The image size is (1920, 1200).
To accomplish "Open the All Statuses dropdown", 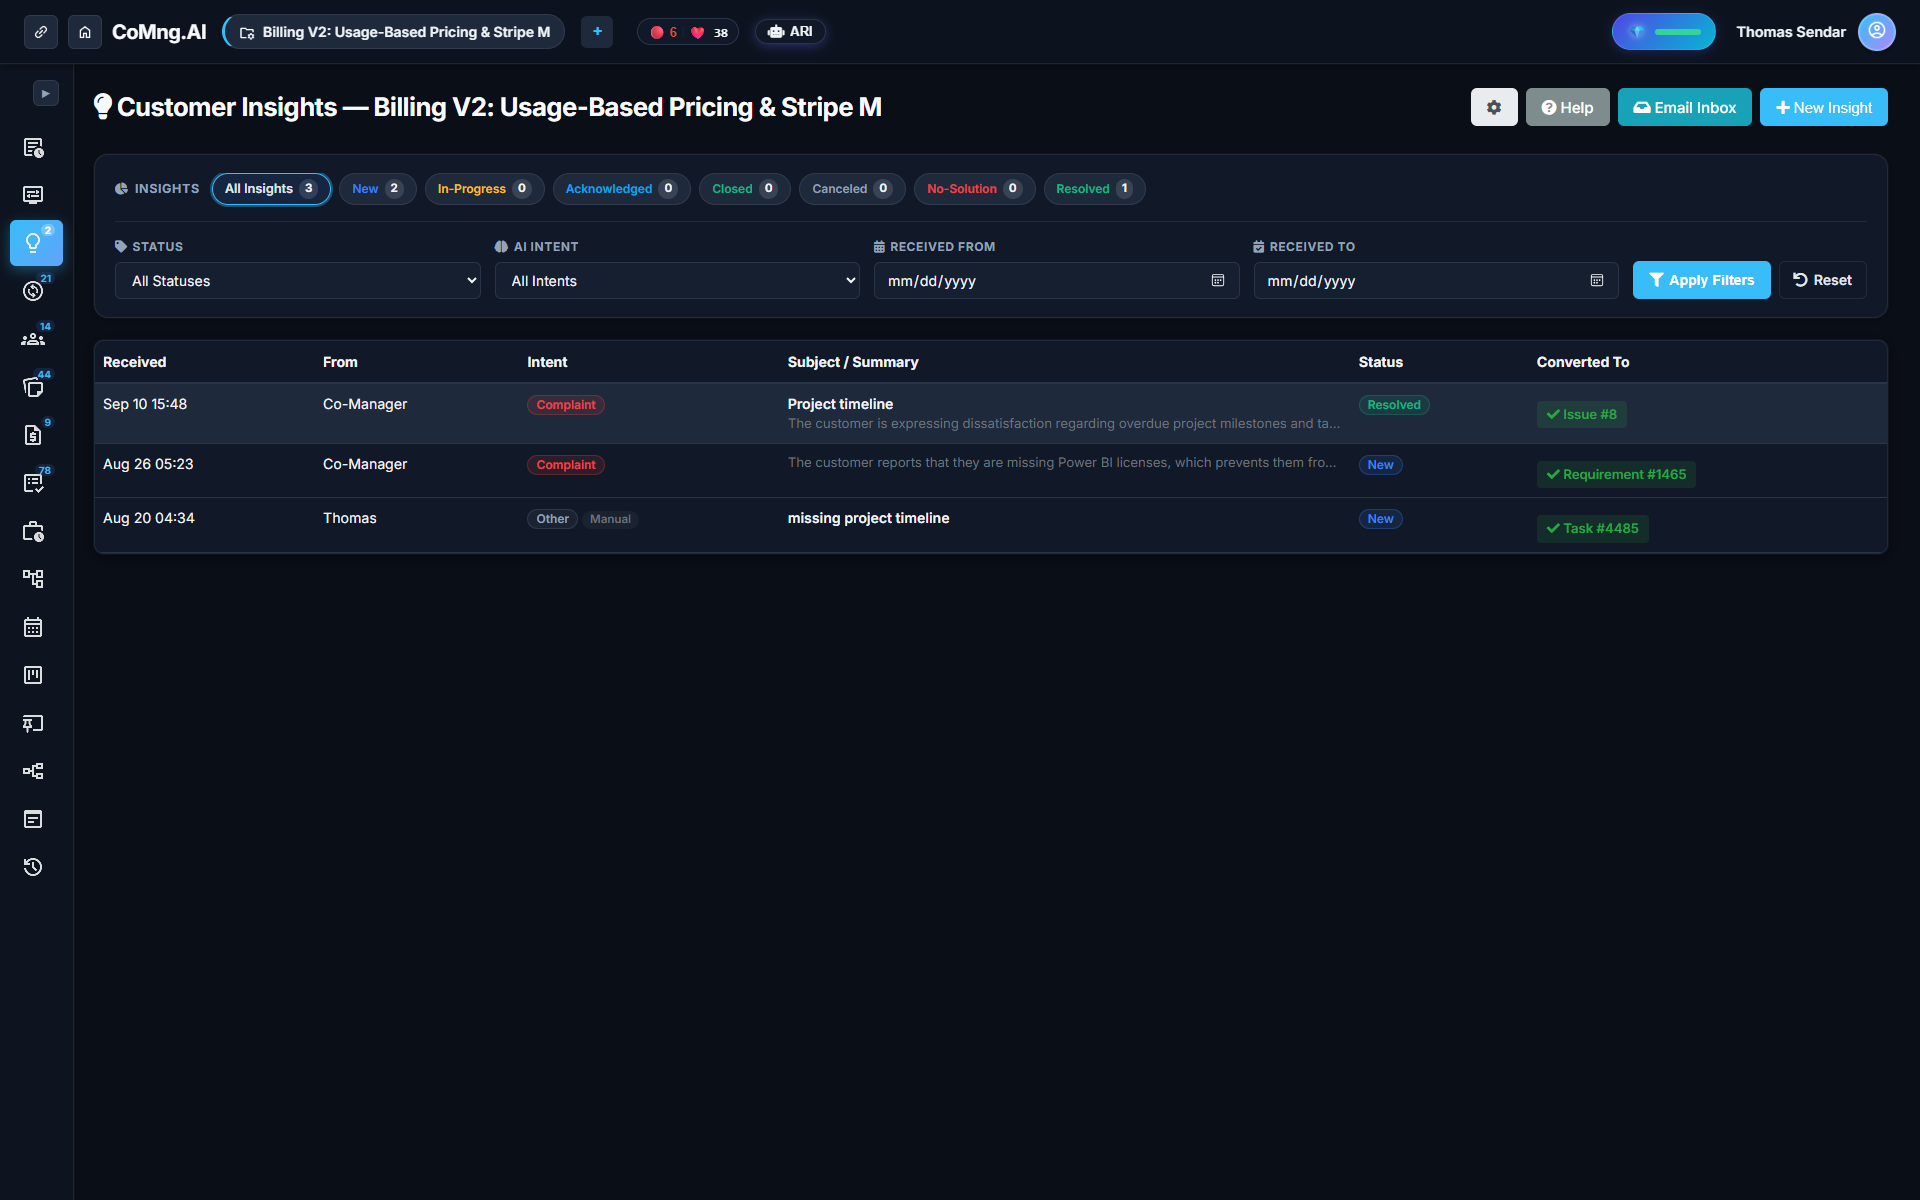I will coord(297,281).
